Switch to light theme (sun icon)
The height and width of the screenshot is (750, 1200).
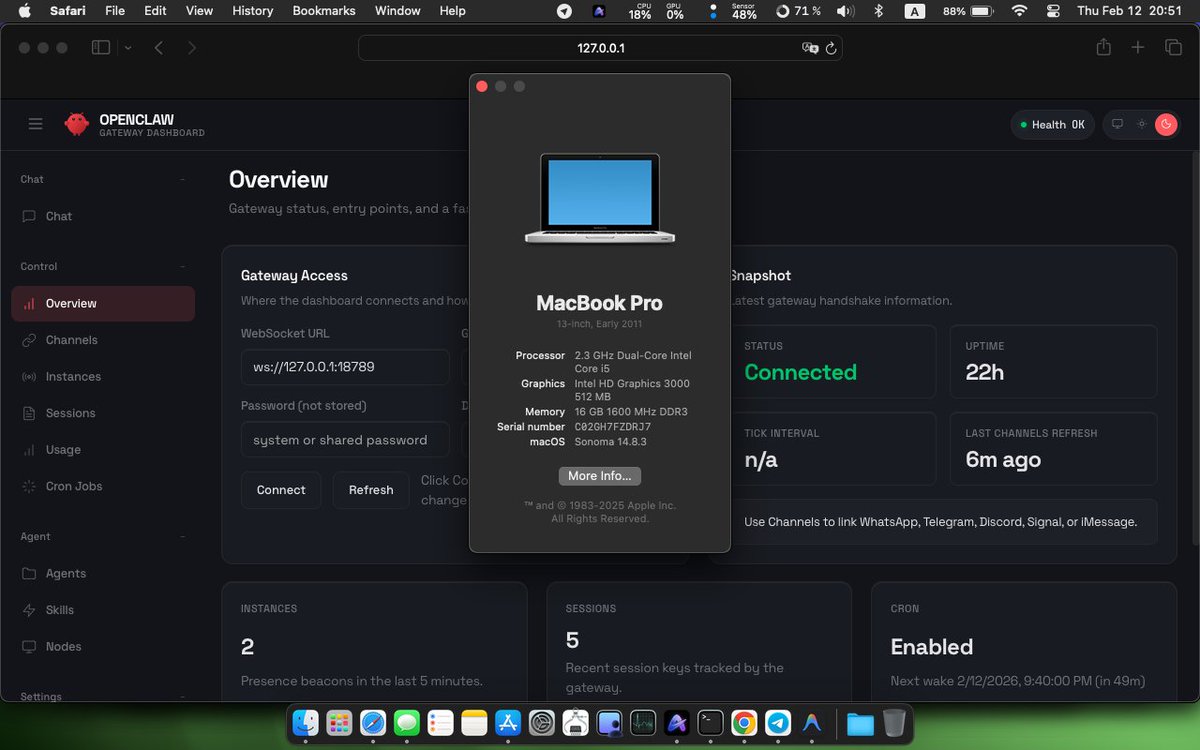1141,124
